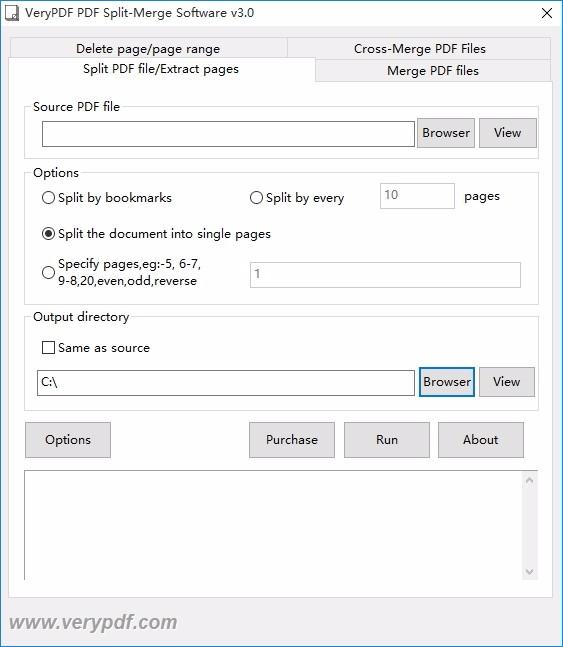Click the specify pages text field
563x647 pixels.
click(x=385, y=275)
